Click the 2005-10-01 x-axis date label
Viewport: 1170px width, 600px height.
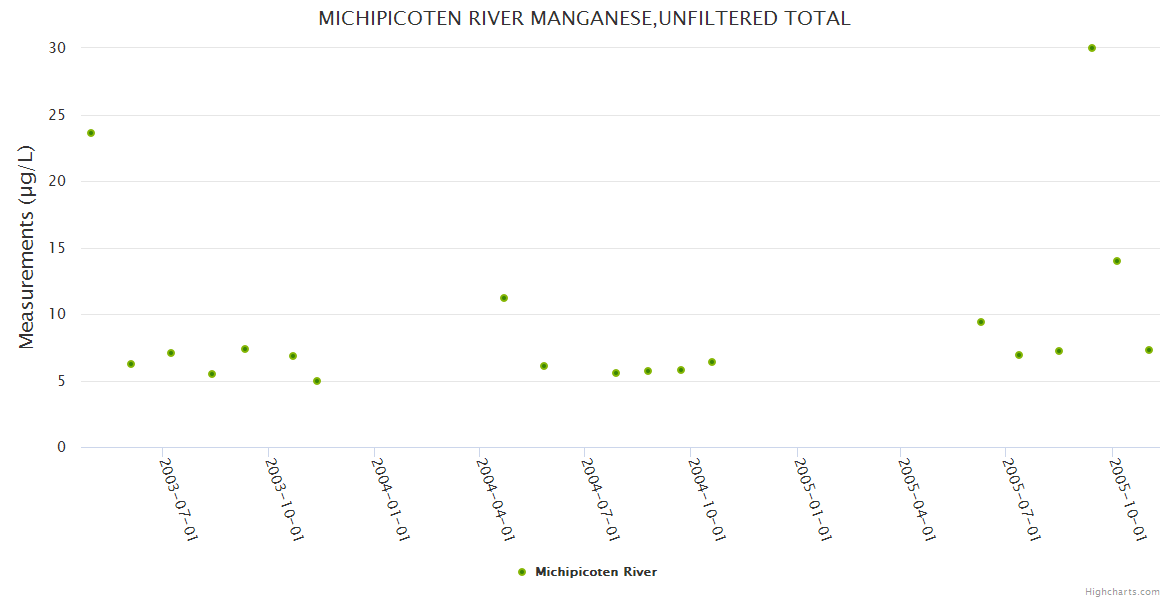click(1129, 499)
